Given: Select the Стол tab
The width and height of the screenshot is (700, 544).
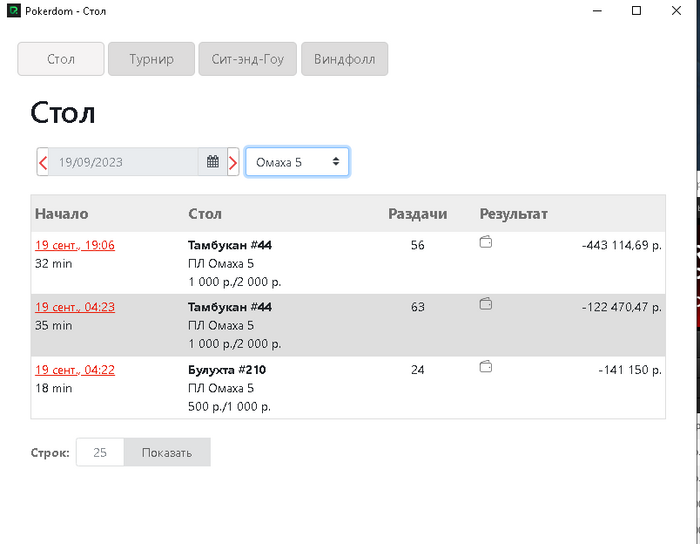Looking at the screenshot, I should (x=61, y=59).
